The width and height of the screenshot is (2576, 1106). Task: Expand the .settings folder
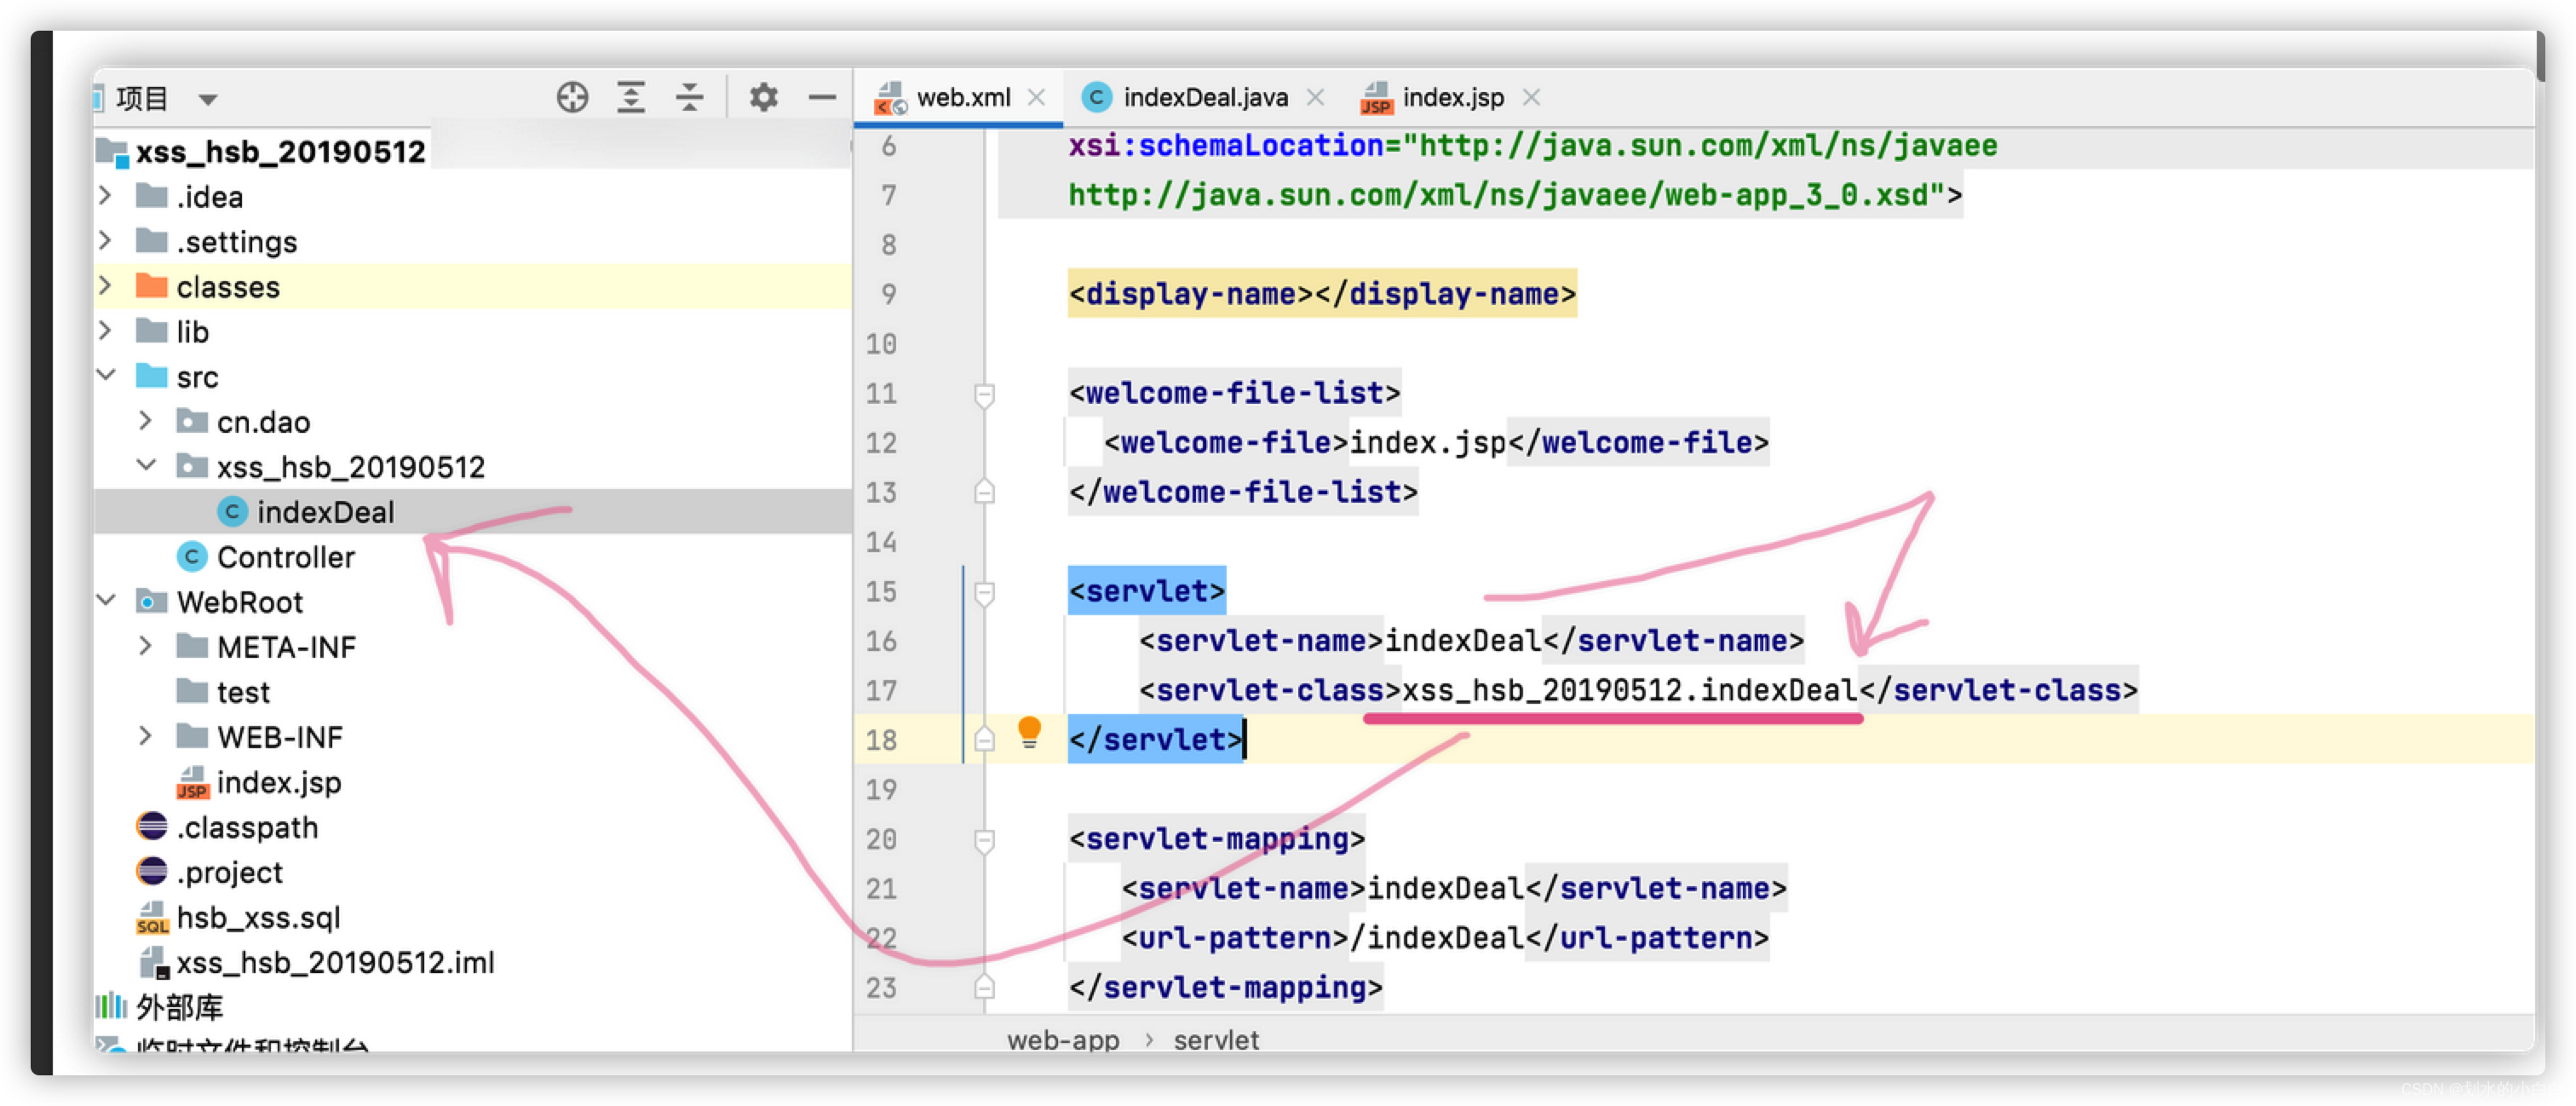(106, 240)
